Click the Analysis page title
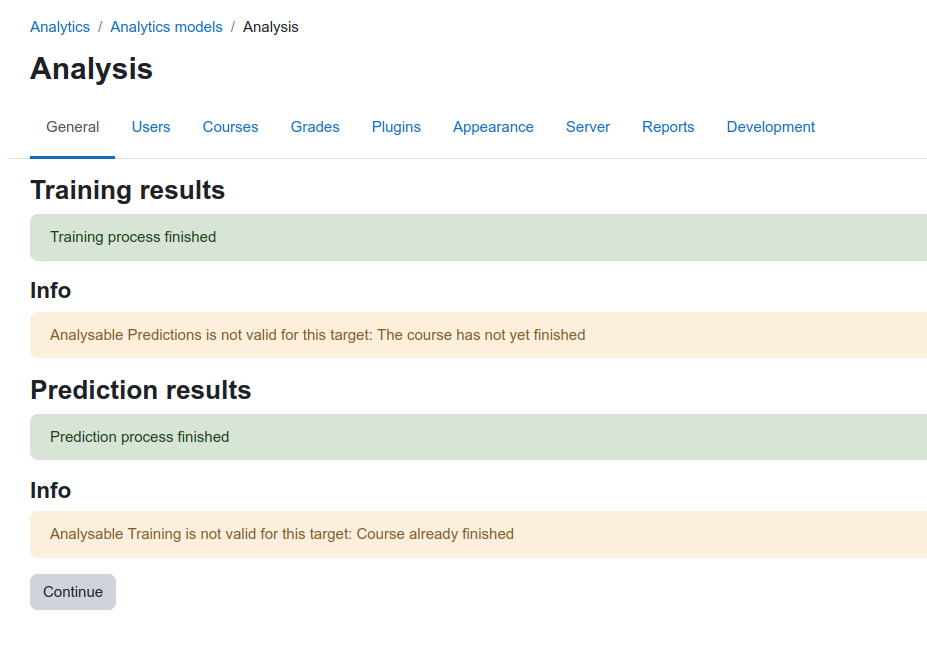This screenshot has height=661, width=927. coord(92,69)
